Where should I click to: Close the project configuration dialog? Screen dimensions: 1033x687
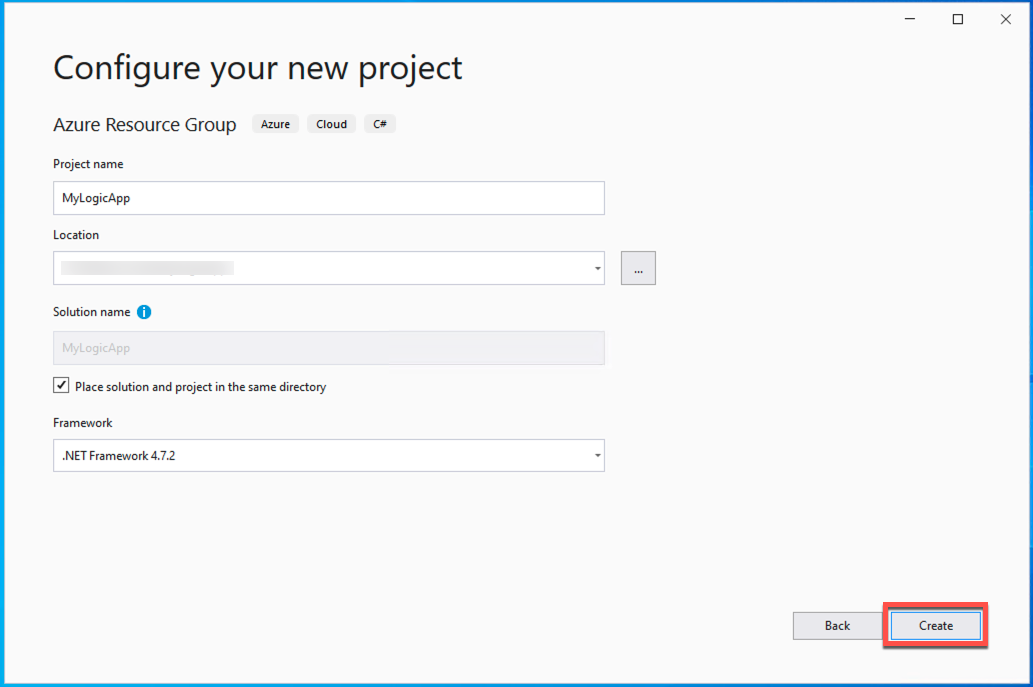(1005, 18)
